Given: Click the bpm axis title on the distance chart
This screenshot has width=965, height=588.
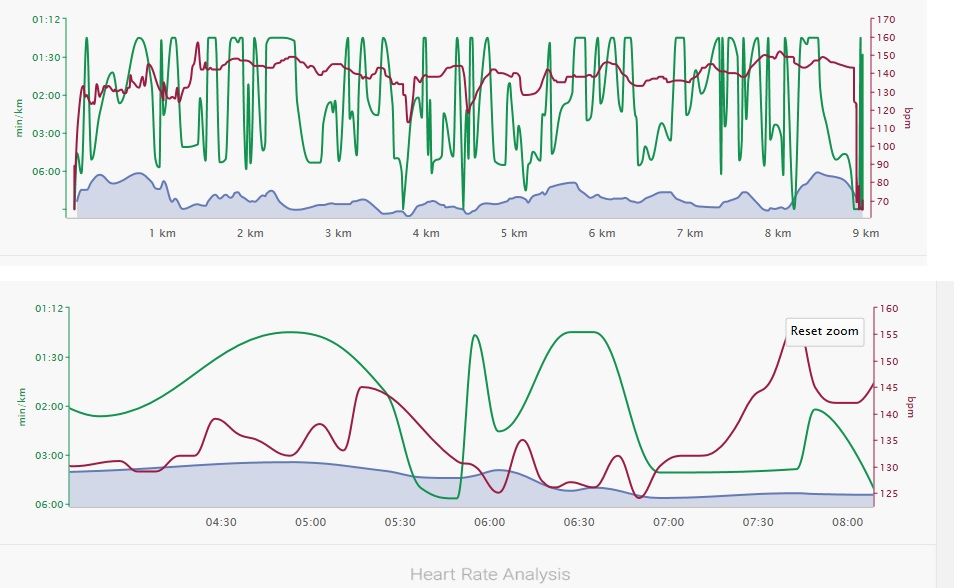Looking at the screenshot, I should (908, 118).
